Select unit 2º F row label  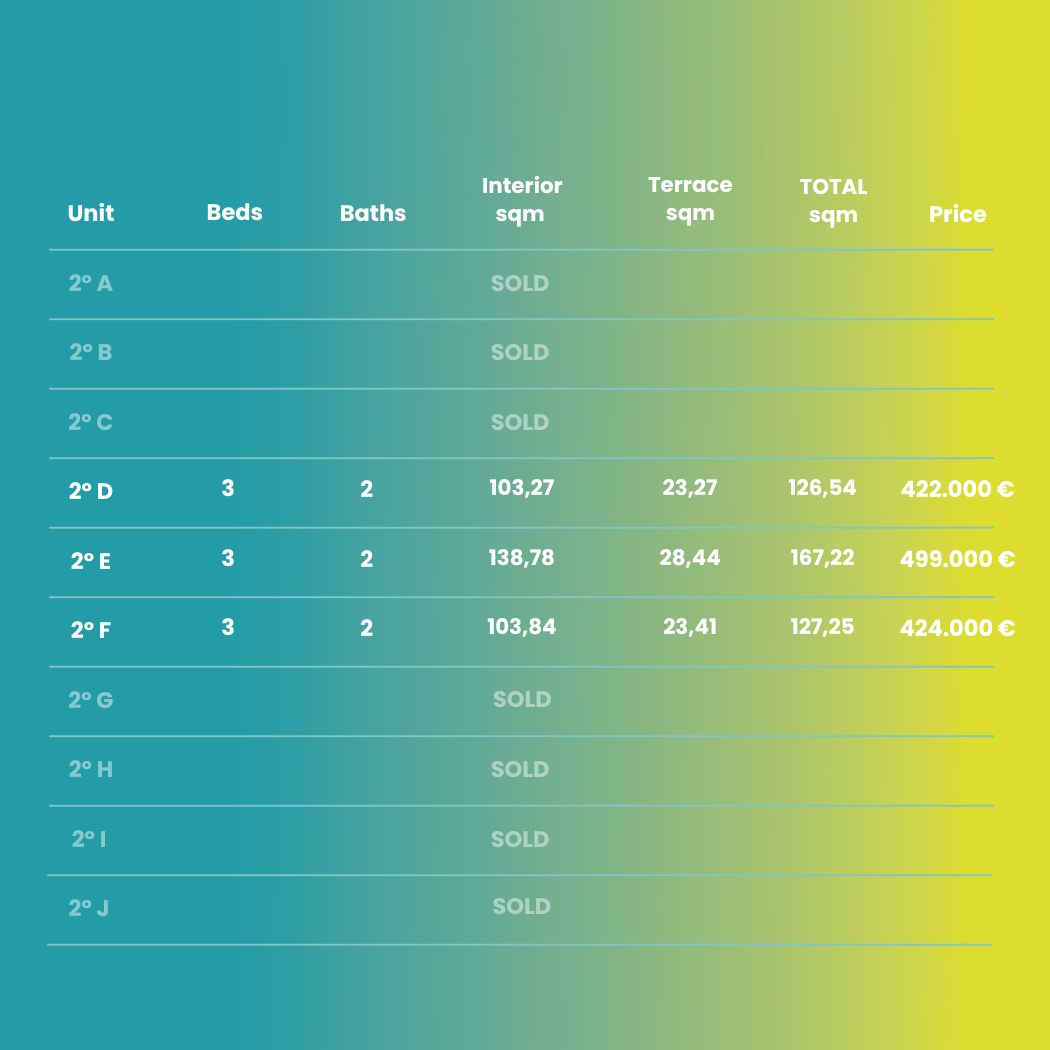click(x=90, y=629)
